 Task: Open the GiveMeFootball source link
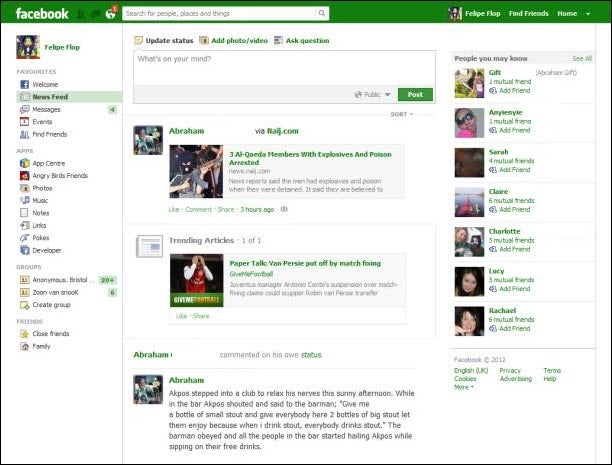click(x=251, y=274)
